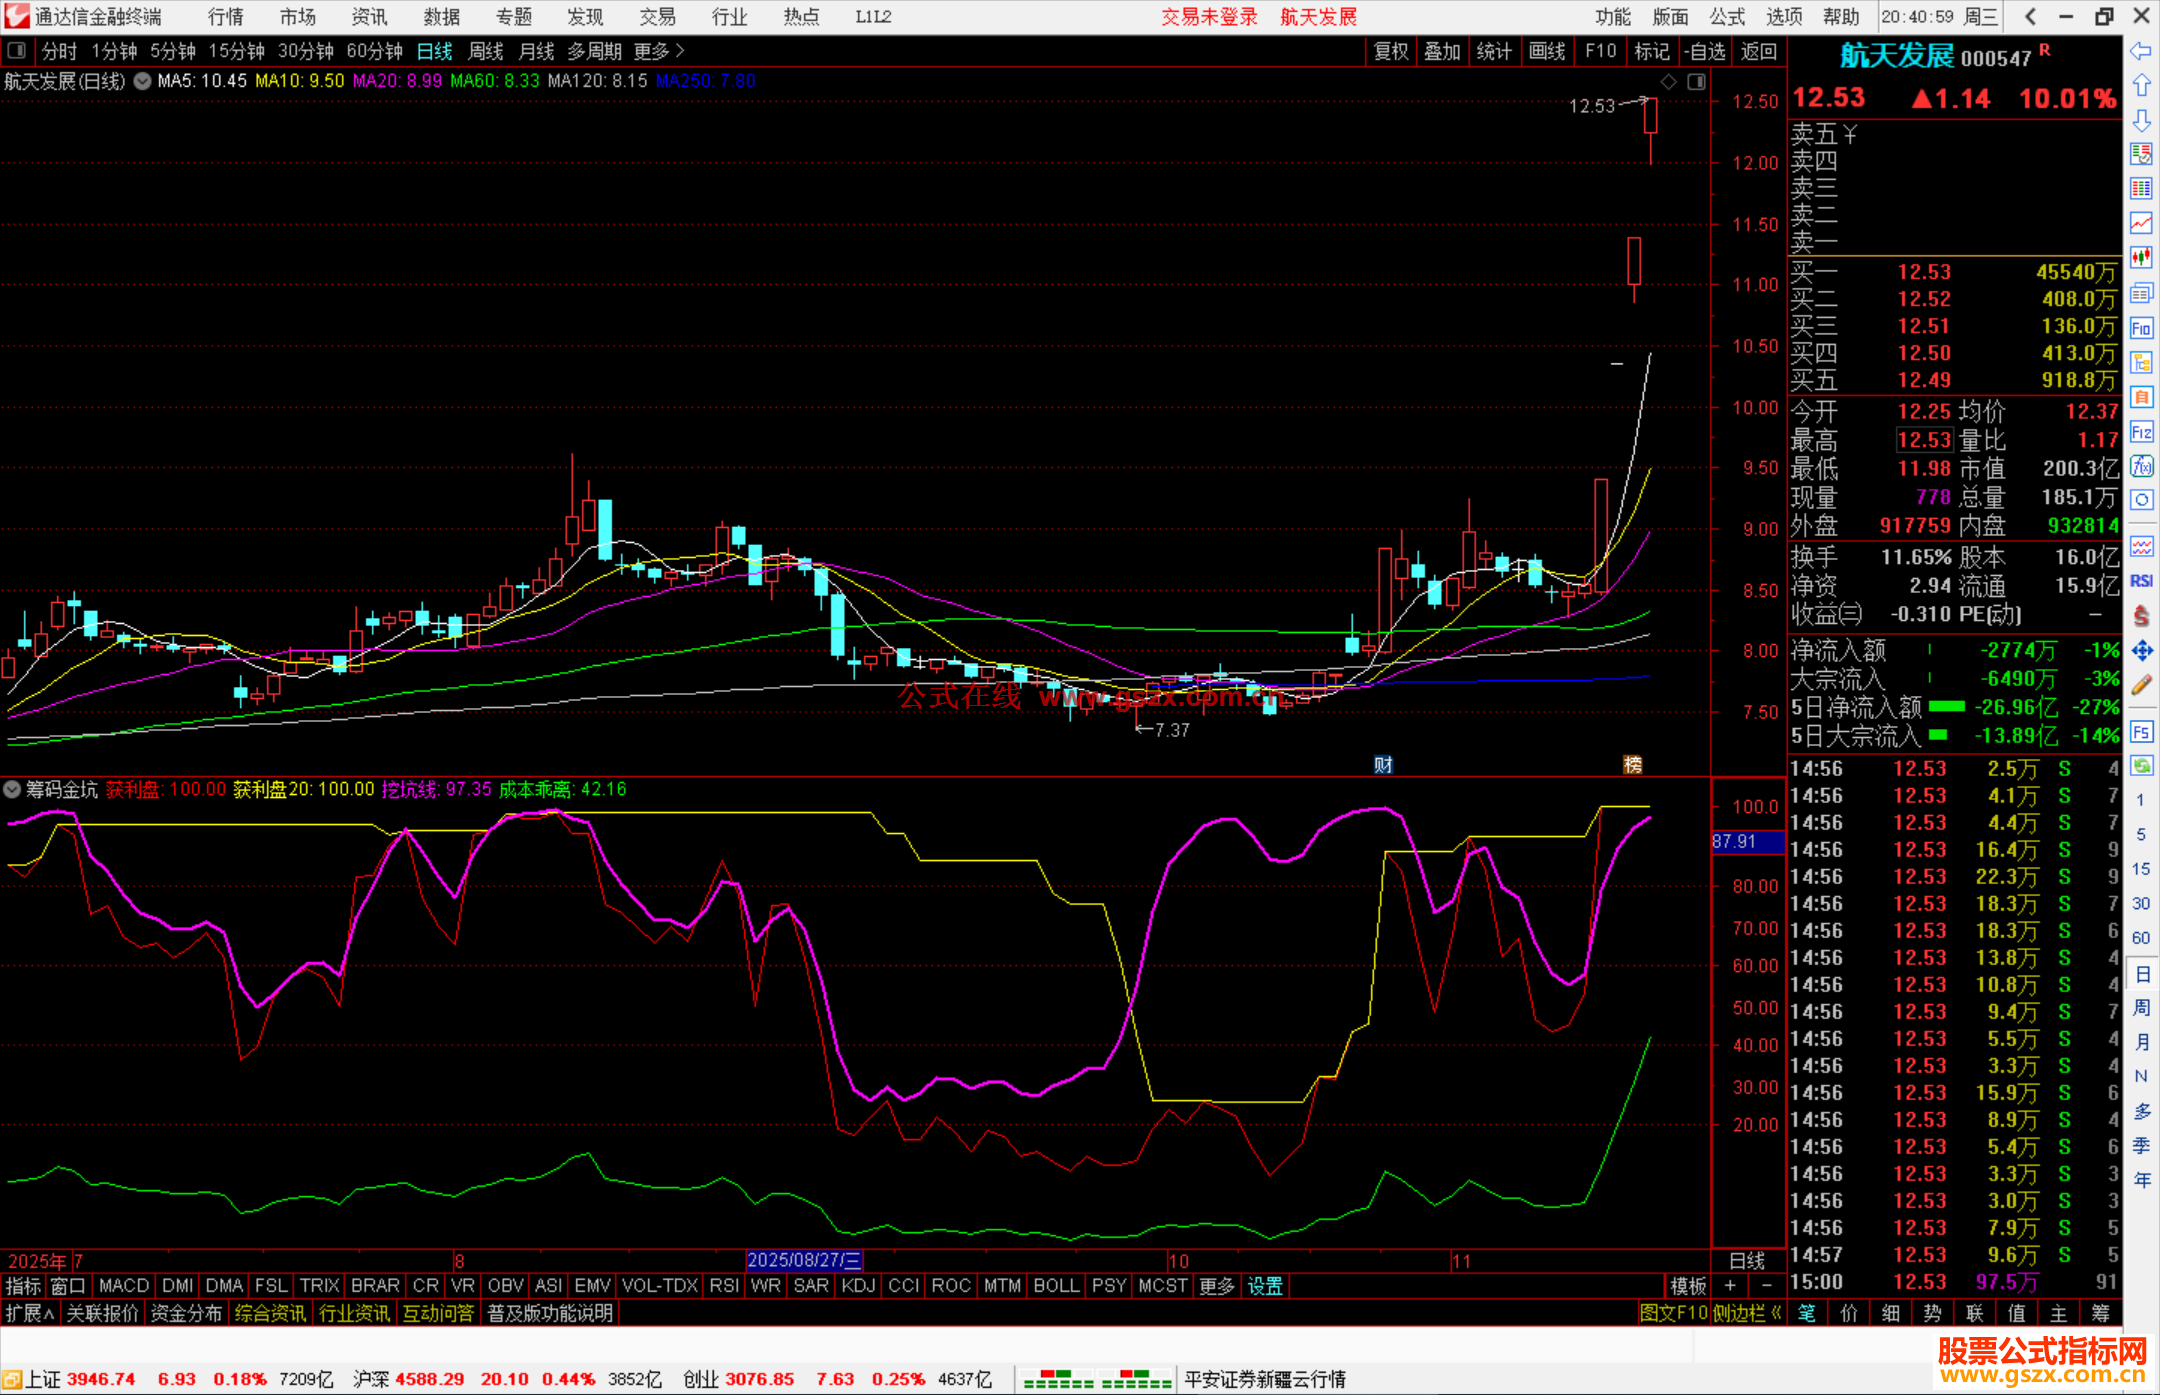This screenshot has height=1395, width=2160.
Task: Click the 复权 button
Action: pos(1390,51)
